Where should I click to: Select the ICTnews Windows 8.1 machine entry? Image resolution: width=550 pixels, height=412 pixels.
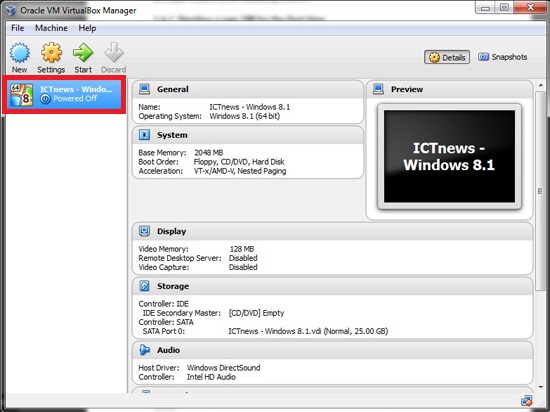pyautogui.click(x=64, y=94)
